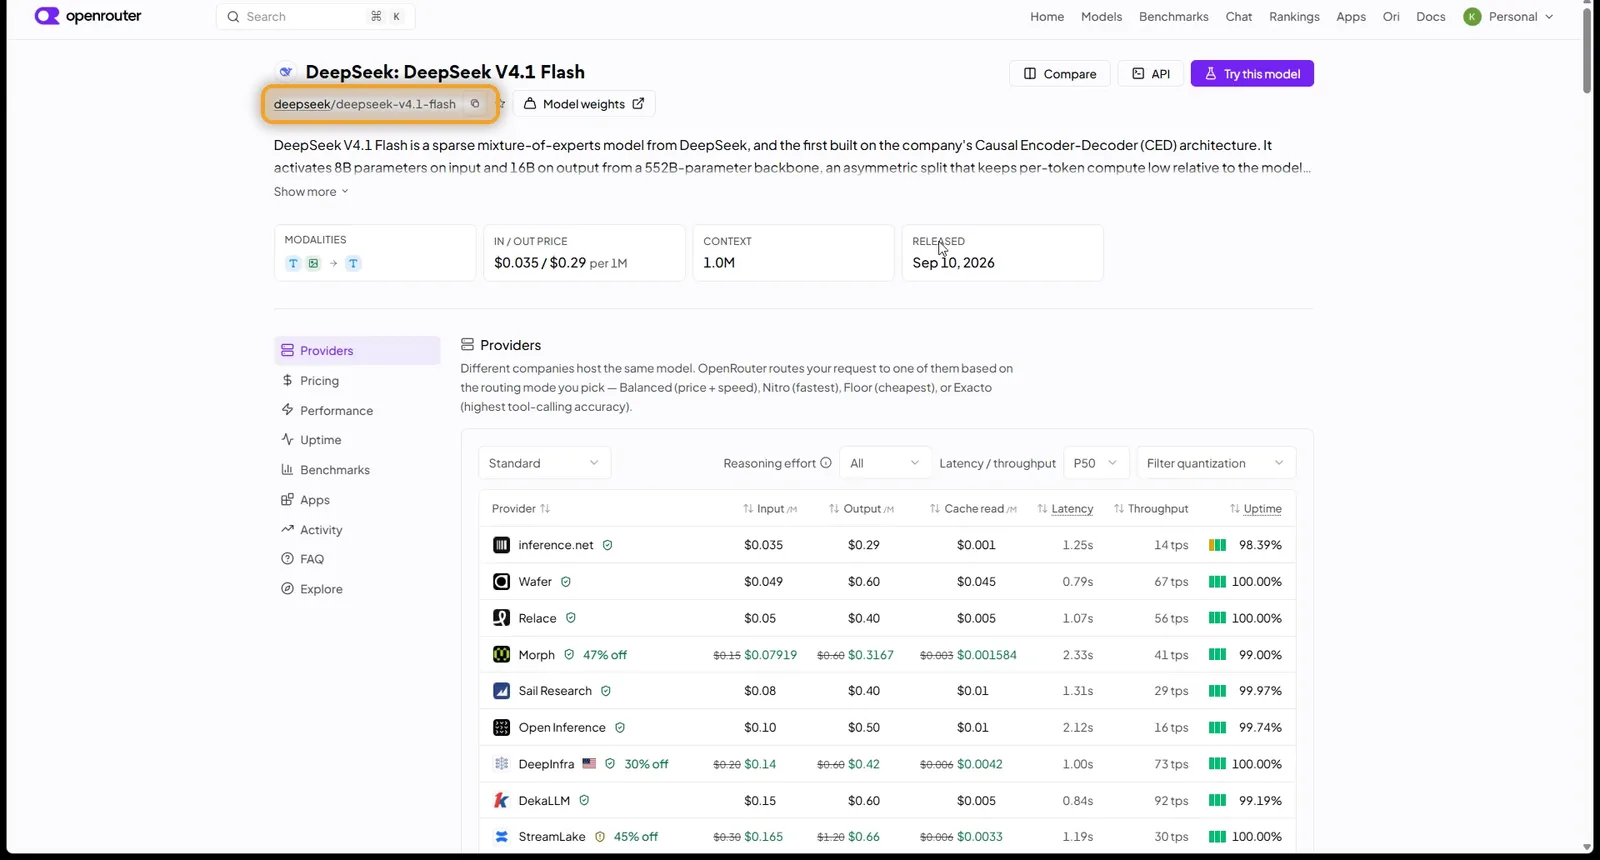Click the Compare button
1600x860 pixels.
pyautogui.click(x=1060, y=74)
